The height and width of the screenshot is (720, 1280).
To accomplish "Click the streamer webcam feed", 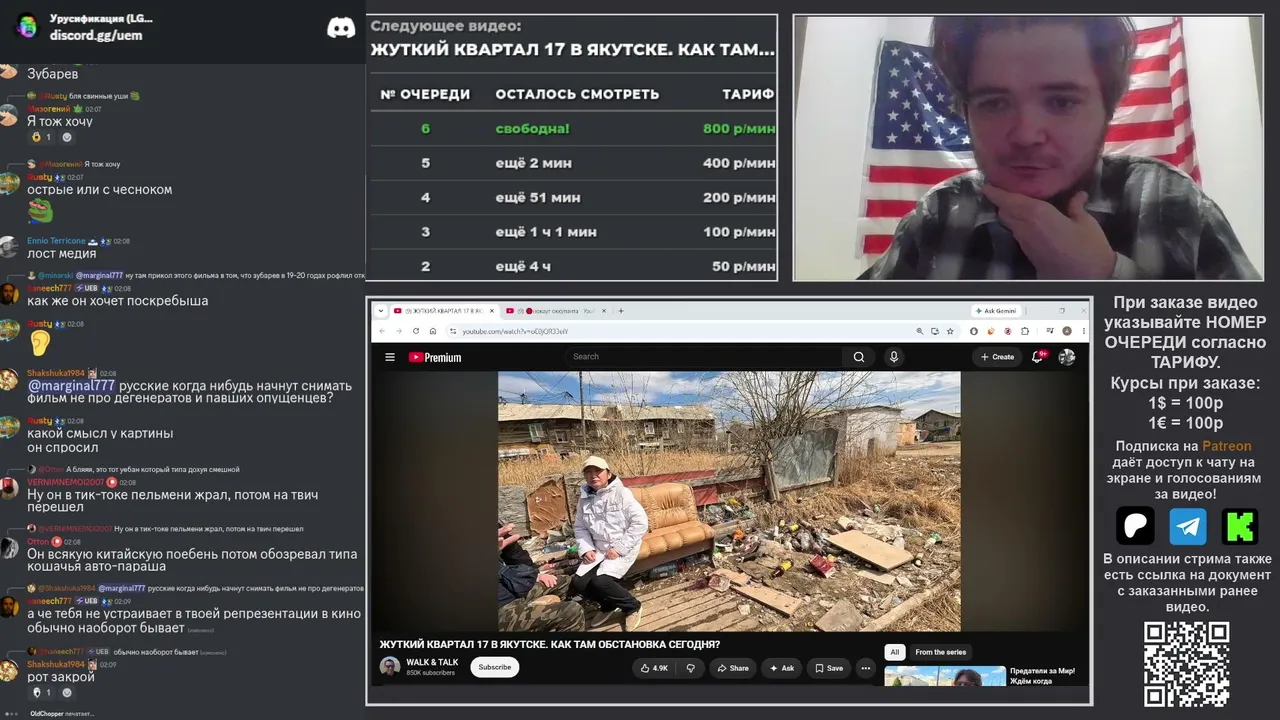I will click(x=1028, y=148).
